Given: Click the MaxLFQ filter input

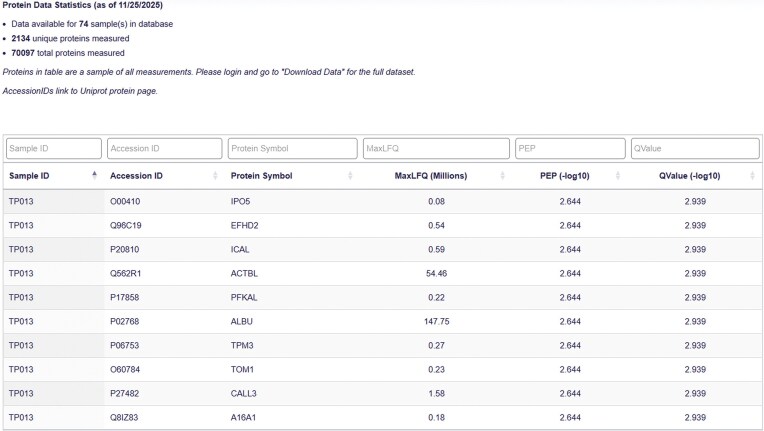Looking at the screenshot, I should tap(436, 149).
